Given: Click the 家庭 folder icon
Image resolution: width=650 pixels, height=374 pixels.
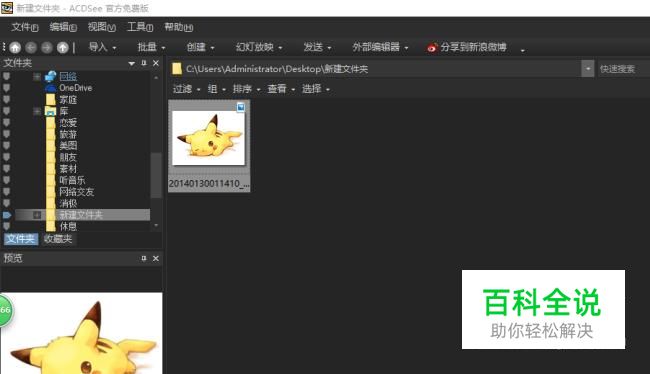Looking at the screenshot, I should tap(51, 100).
